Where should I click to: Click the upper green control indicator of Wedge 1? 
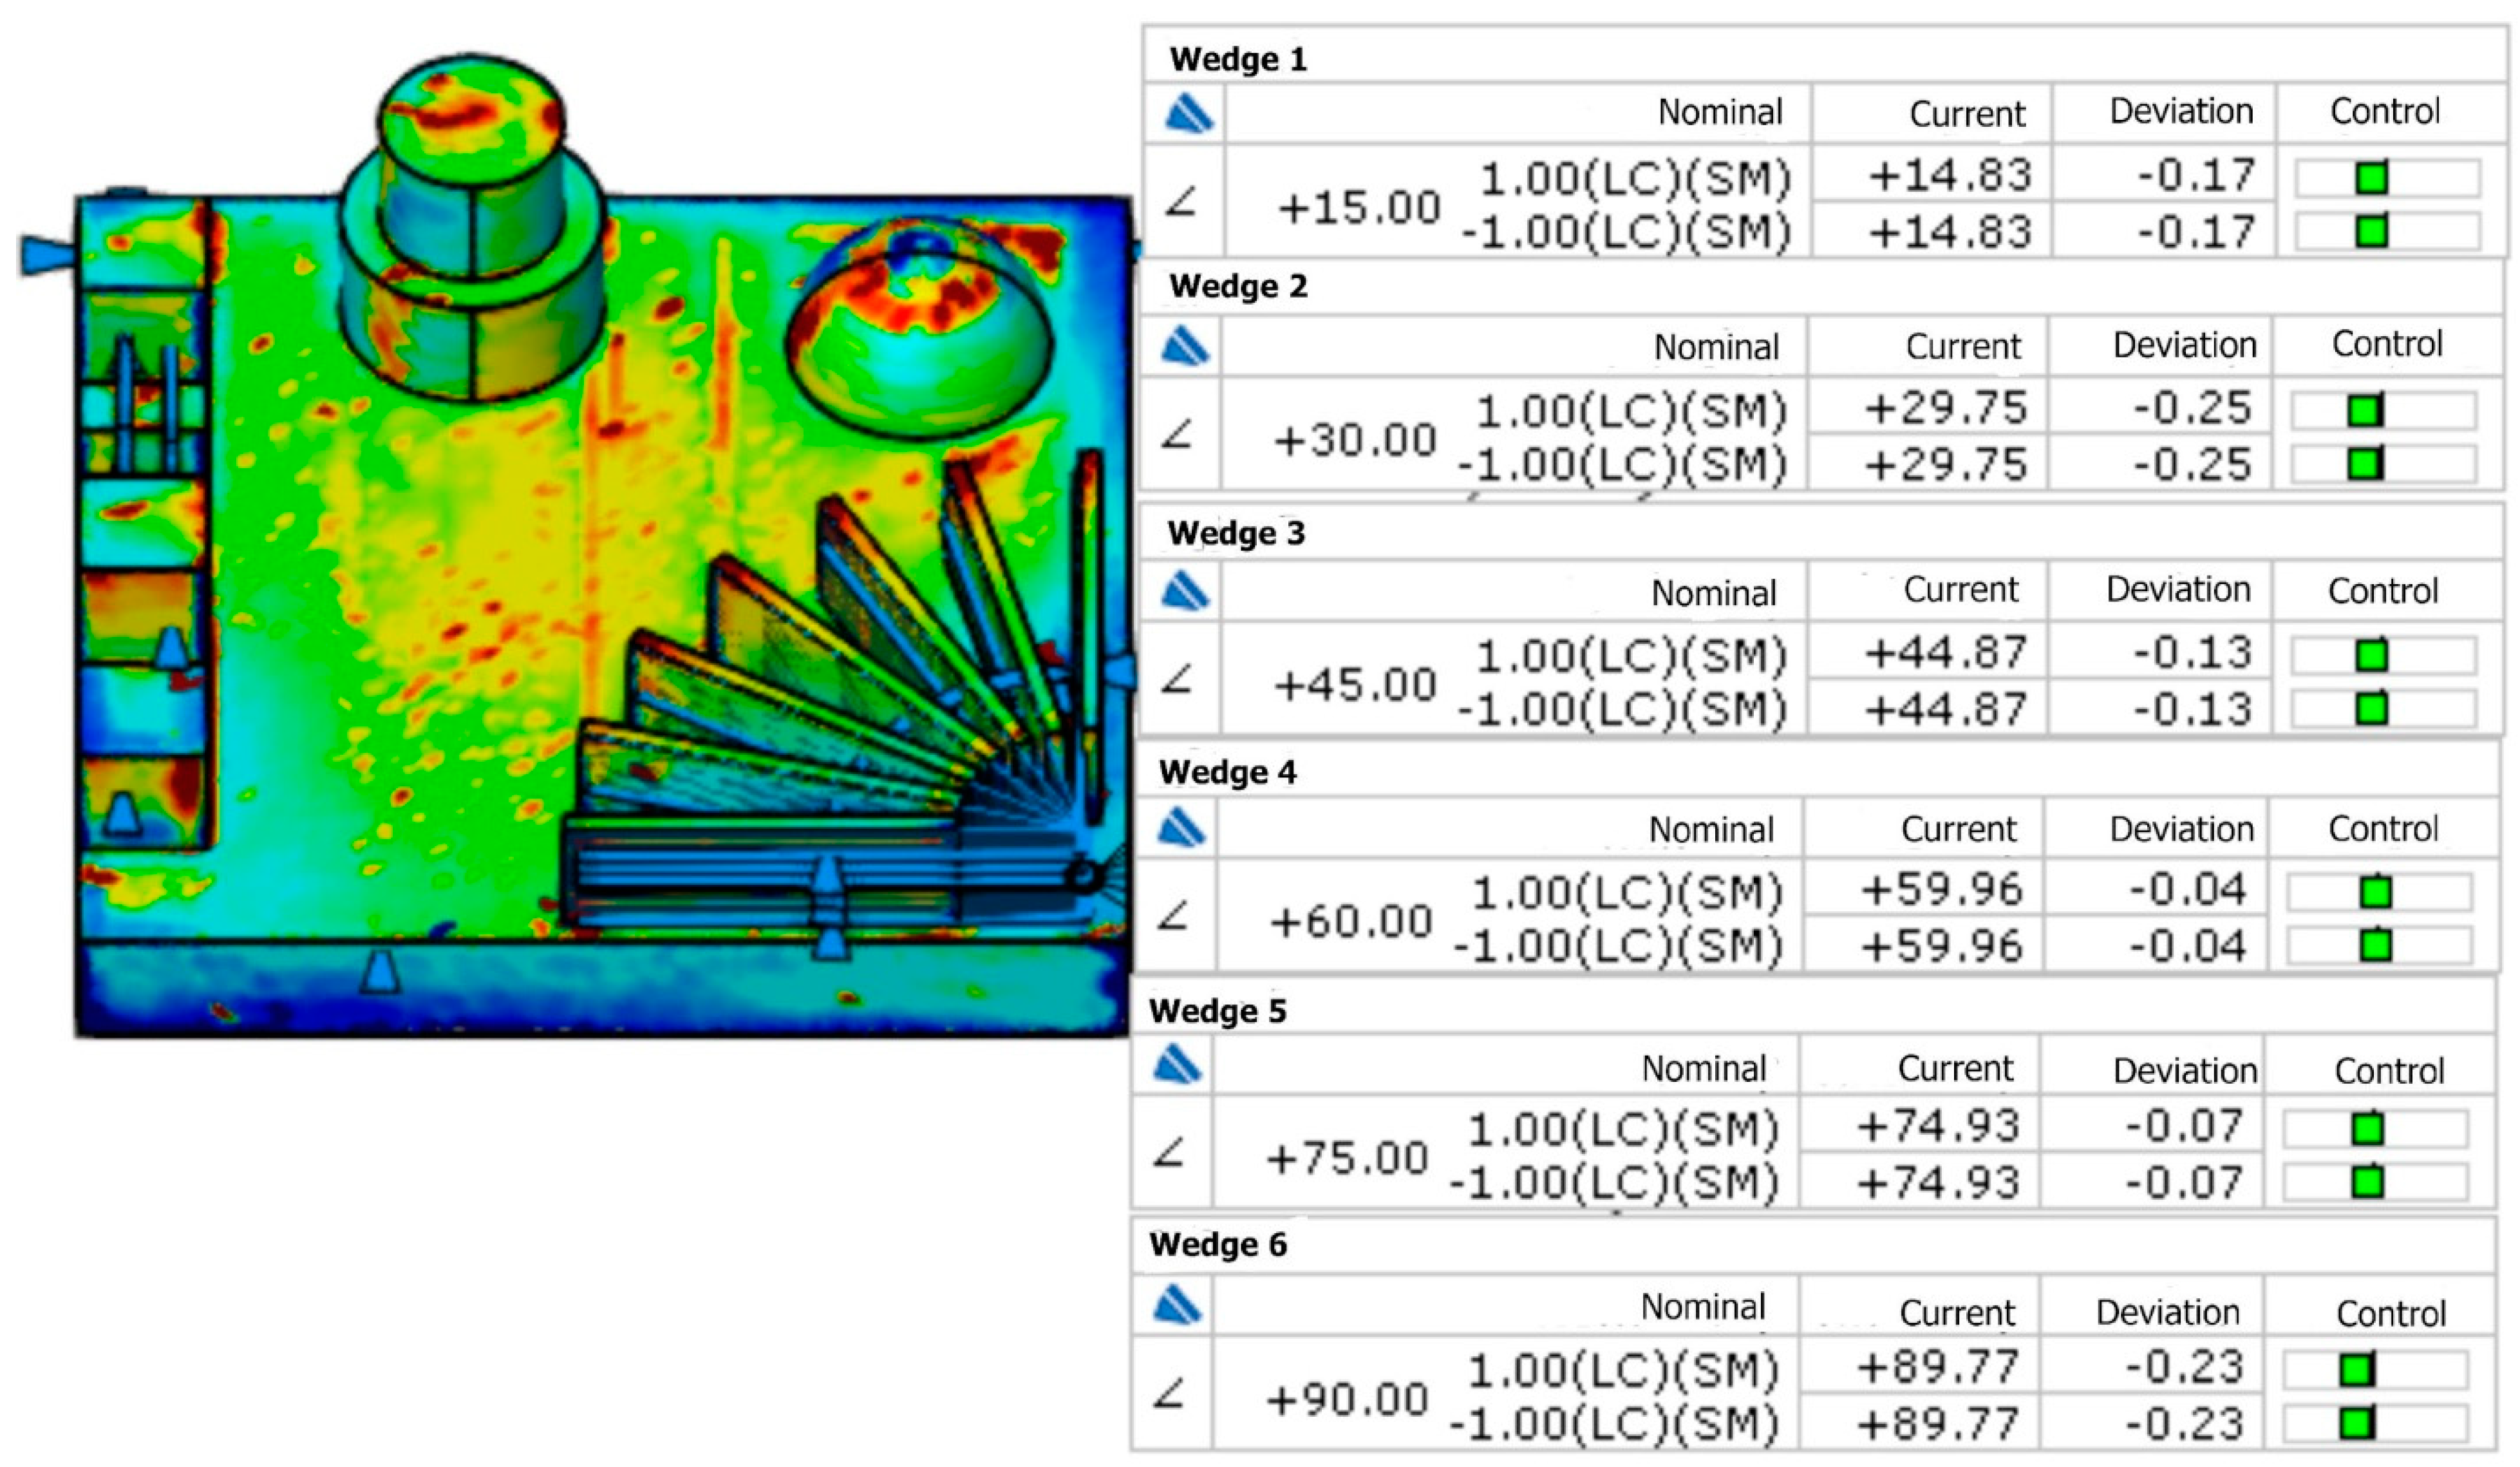[x=2372, y=178]
